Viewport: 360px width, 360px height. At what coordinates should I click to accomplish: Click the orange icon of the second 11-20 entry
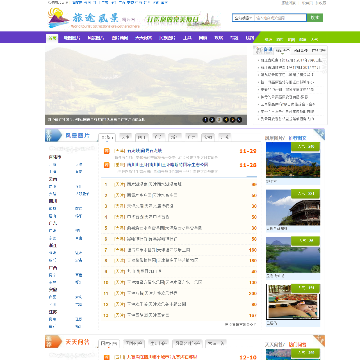(x=106, y=165)
